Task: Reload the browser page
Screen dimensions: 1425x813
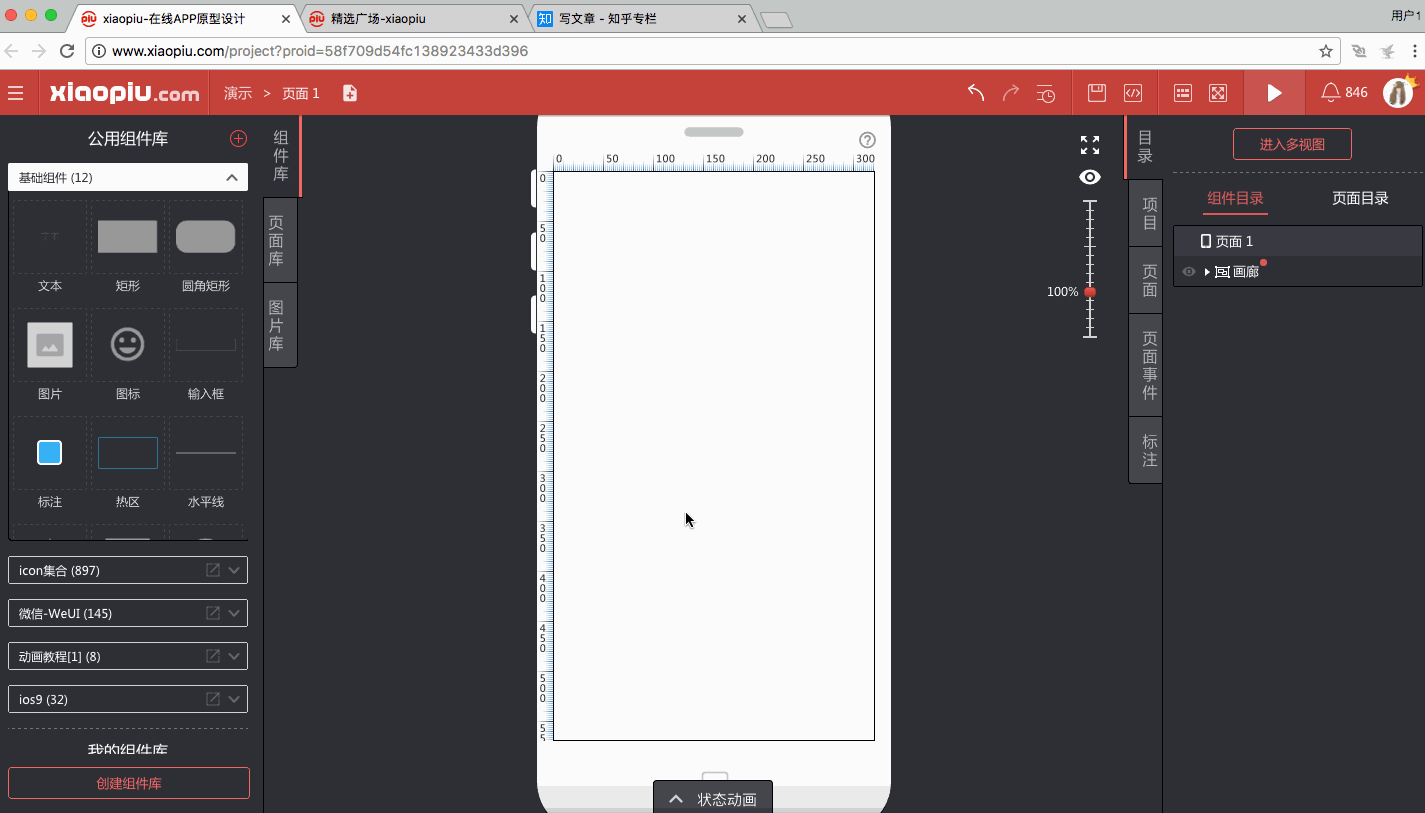Action: click(x=67, y=51)
